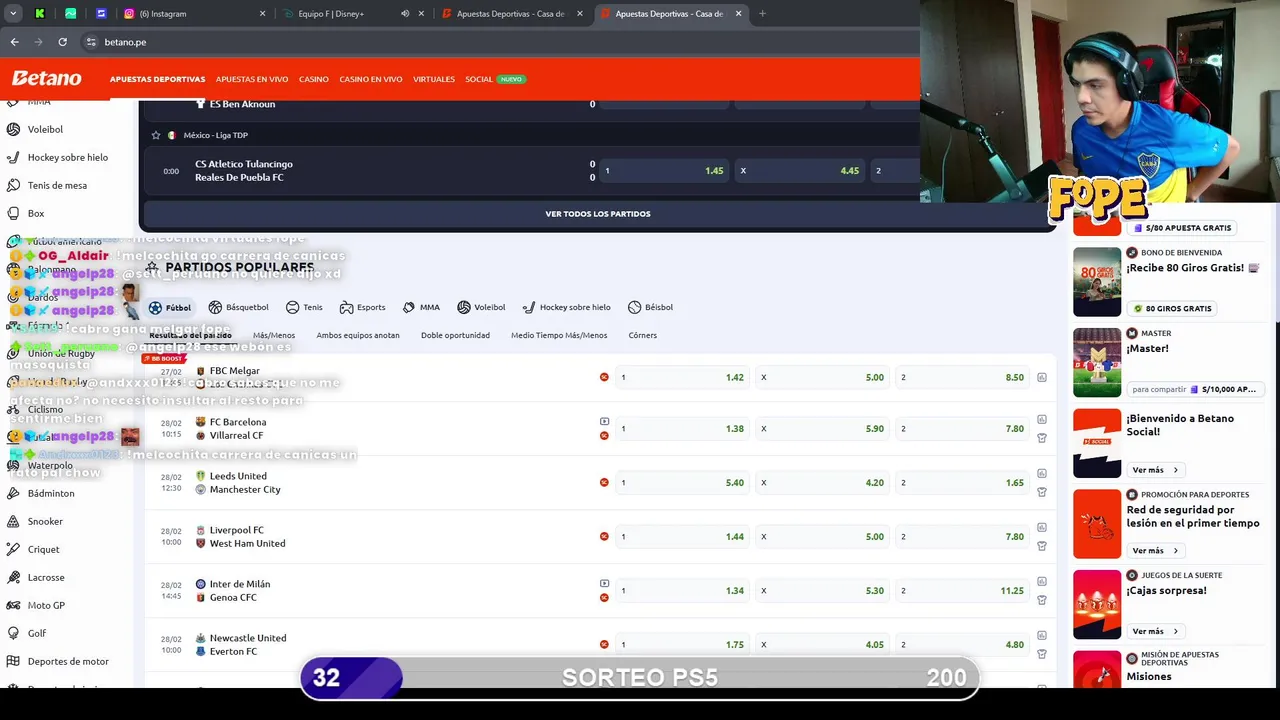Open bet builder shirt icon for Barcelona match
The width and height of the screenshot is (1280, 720).
1041,438
